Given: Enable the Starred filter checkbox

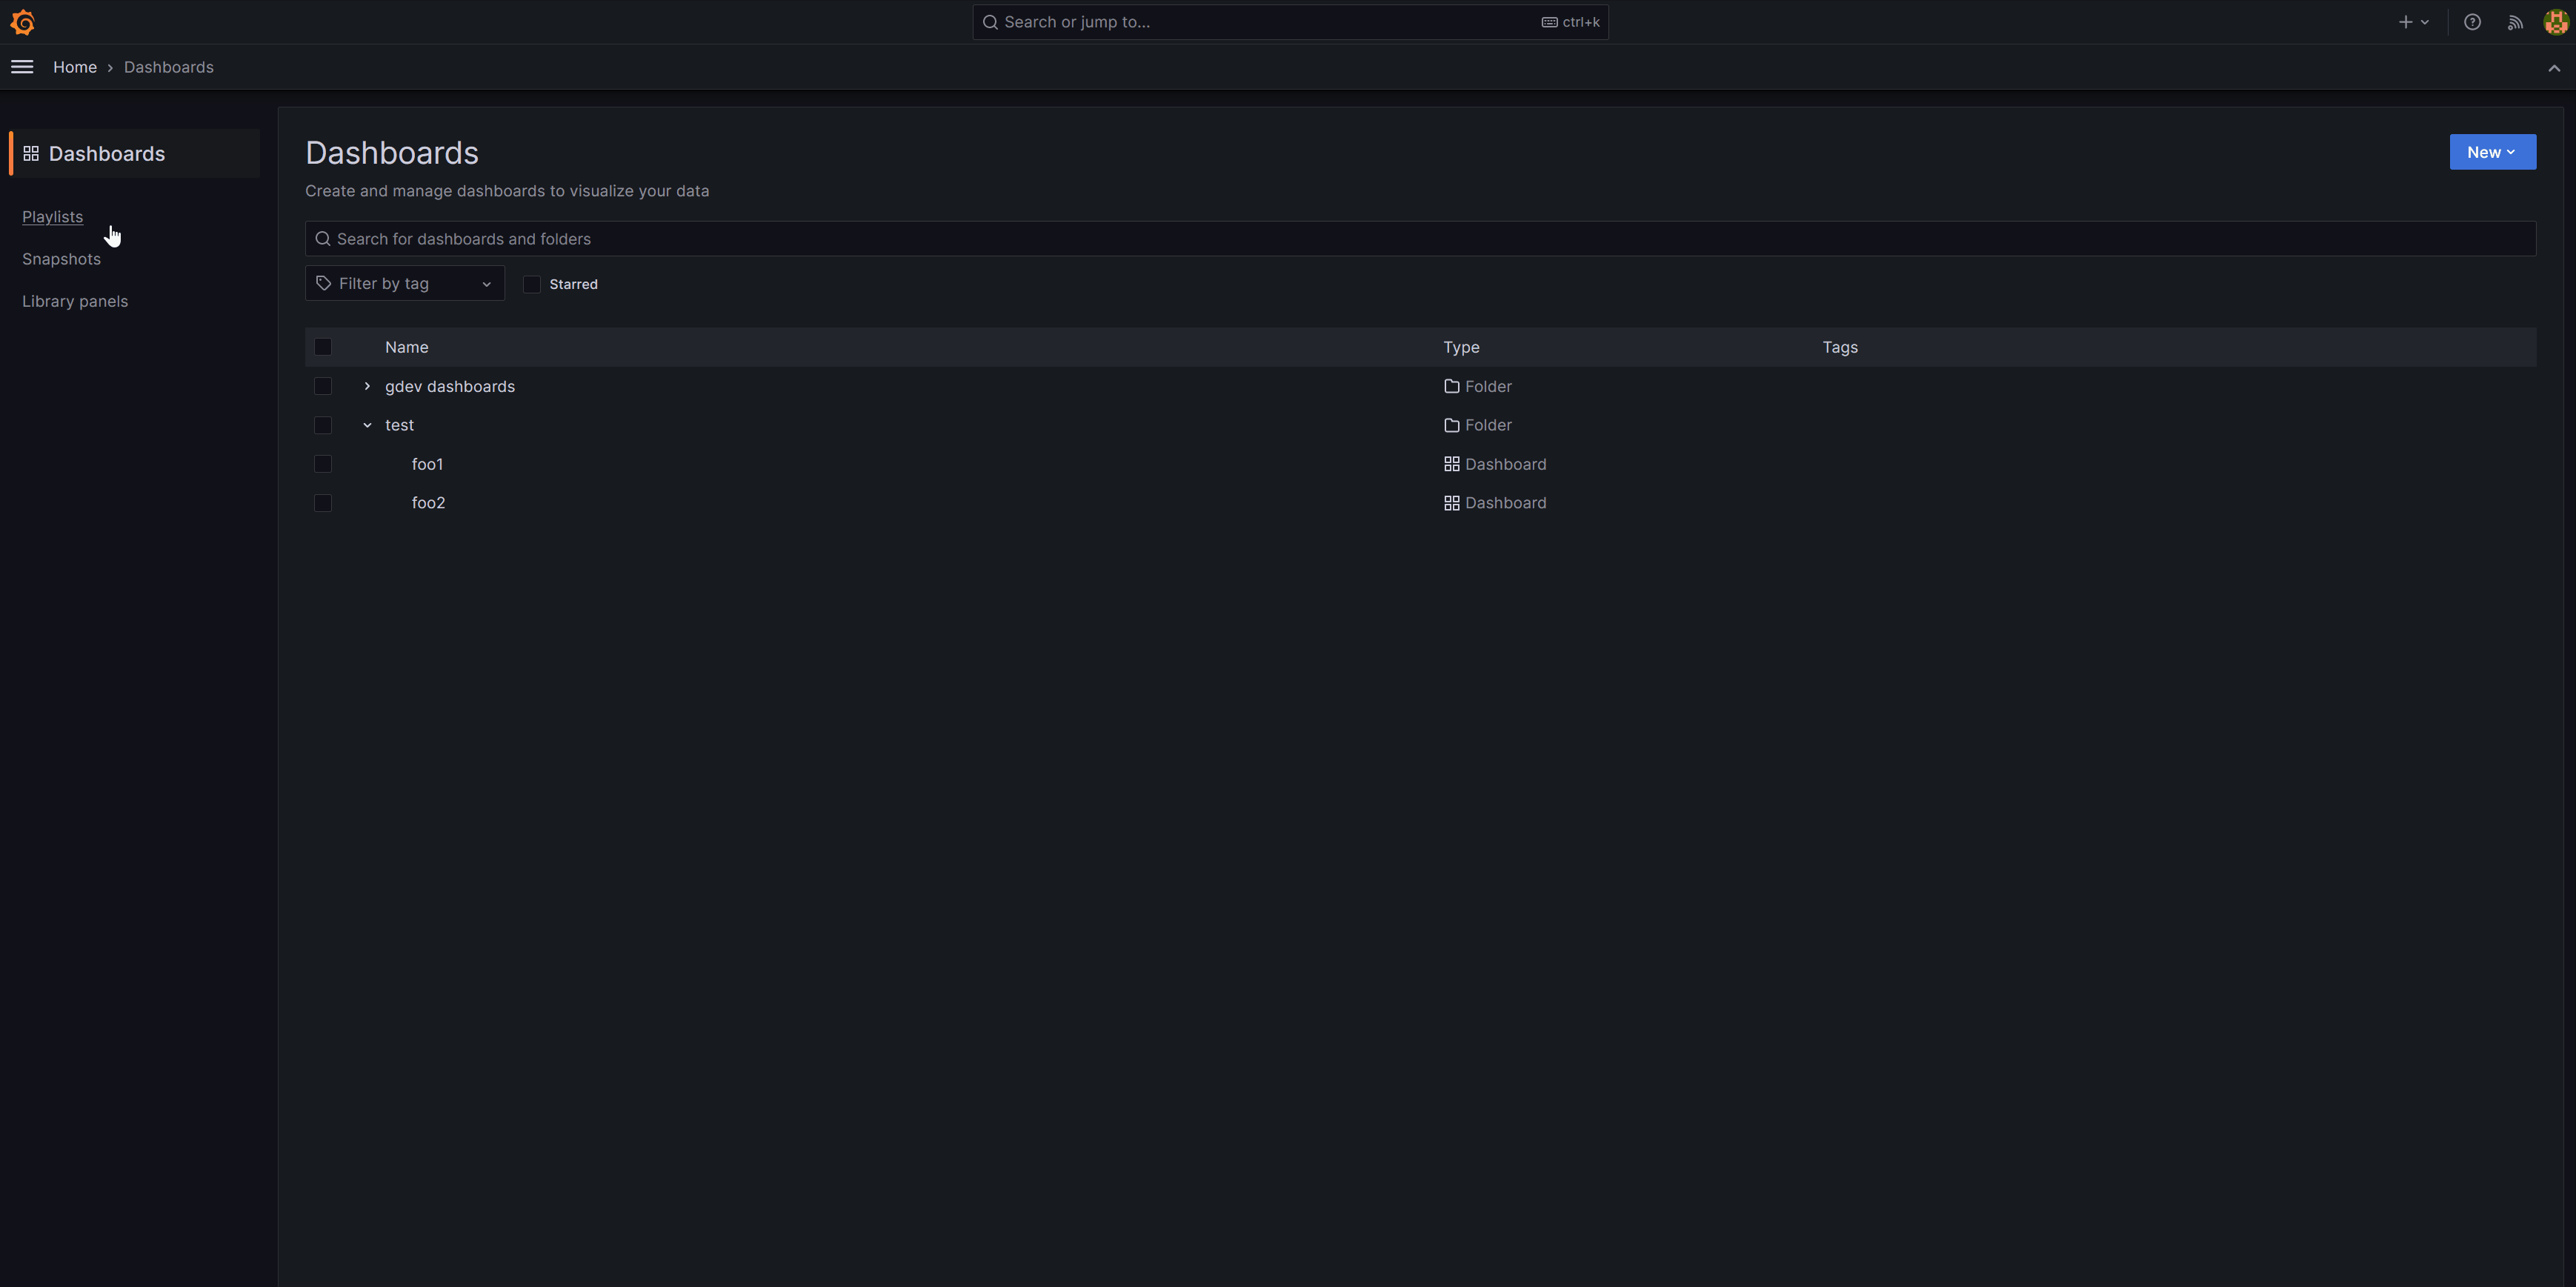Looking at the screenshot, I should [x=532, y=284].
